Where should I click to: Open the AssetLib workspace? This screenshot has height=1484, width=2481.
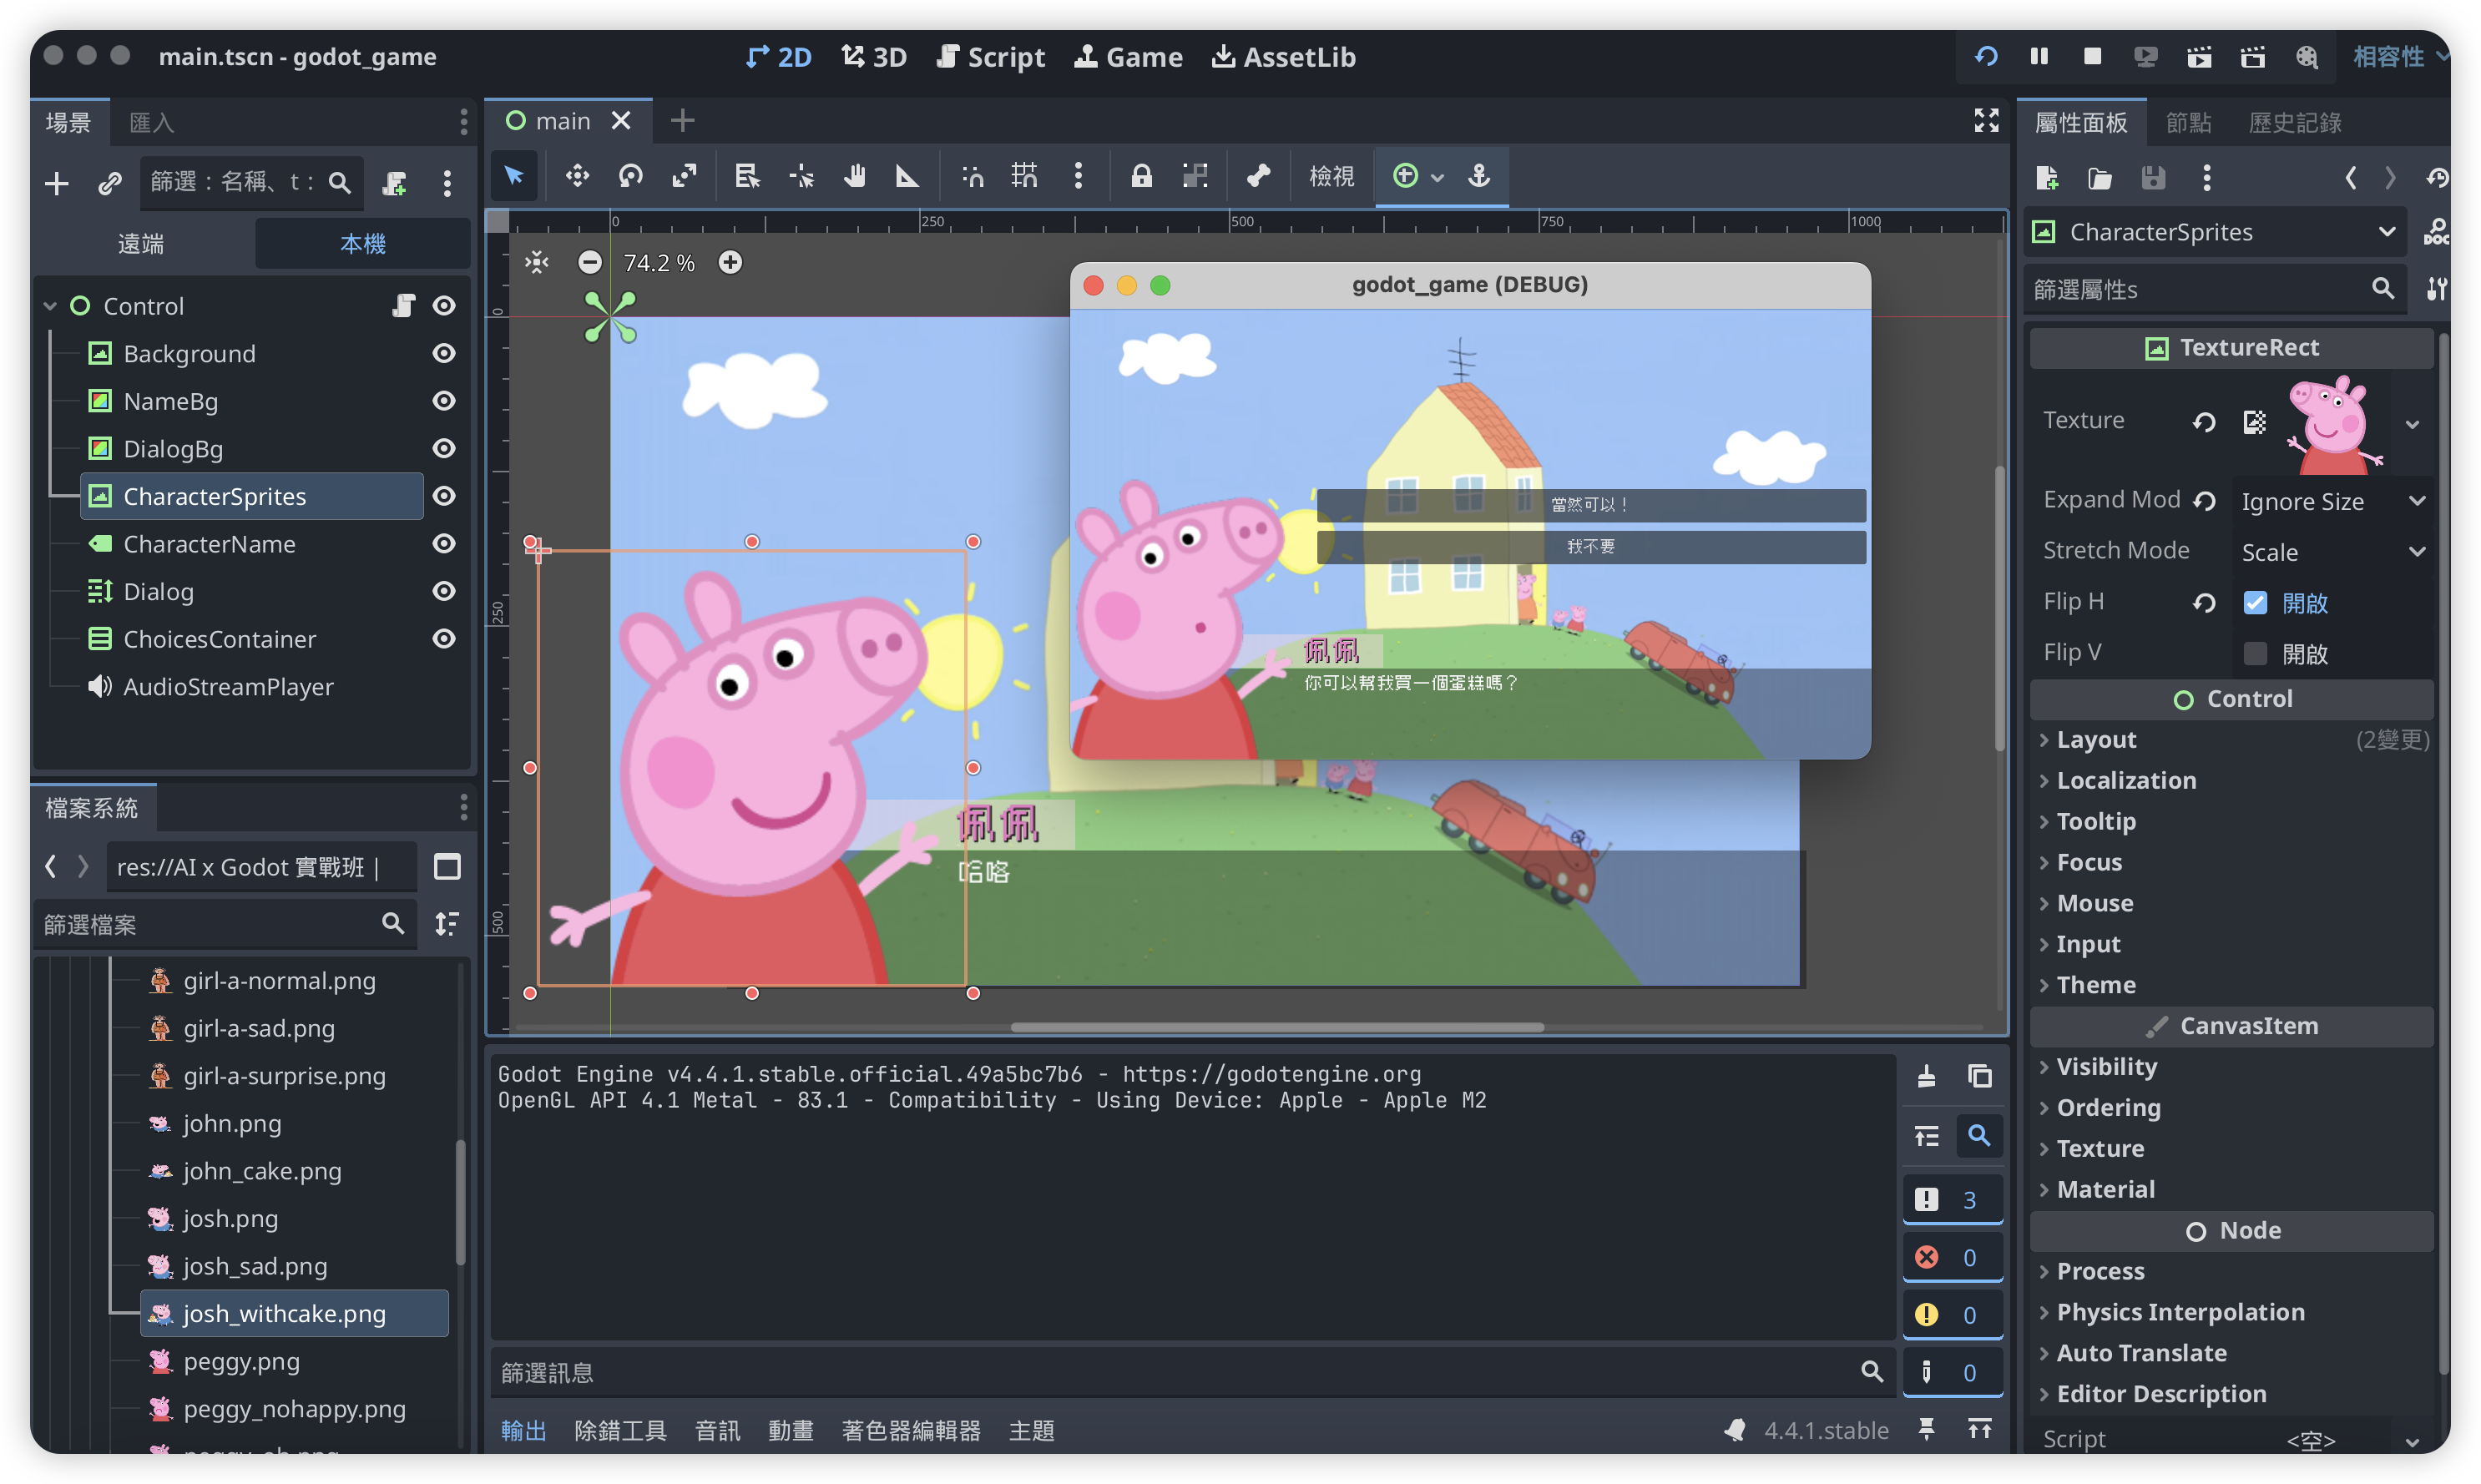tap(1284, 57)
